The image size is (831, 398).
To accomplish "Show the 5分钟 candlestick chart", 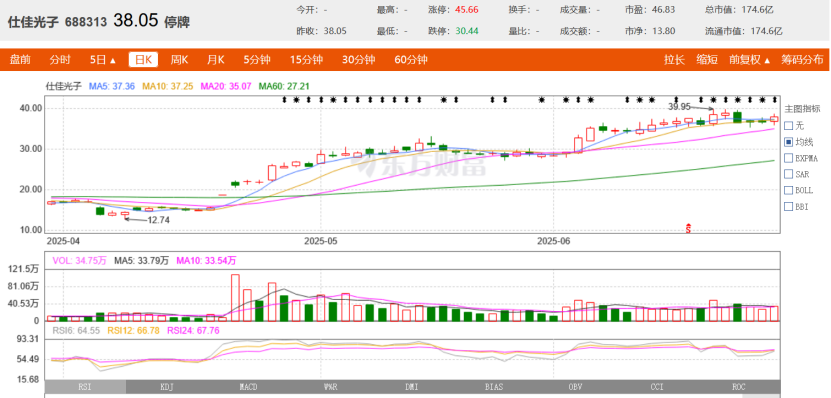I will (x=257, y=60).
